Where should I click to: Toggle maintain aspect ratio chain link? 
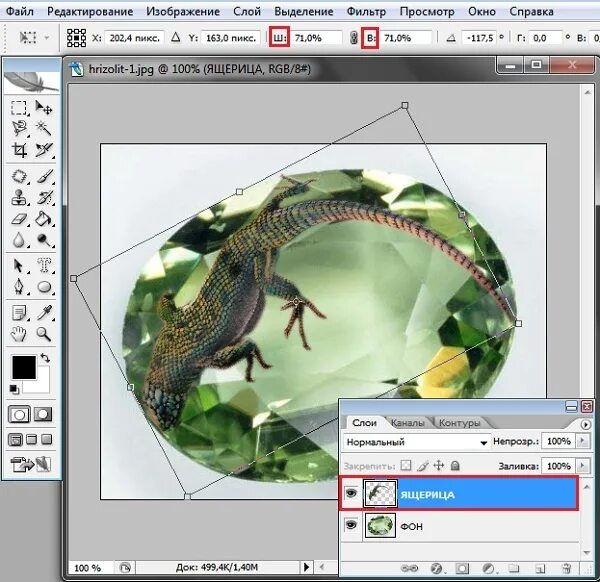[x=354, y=37]
